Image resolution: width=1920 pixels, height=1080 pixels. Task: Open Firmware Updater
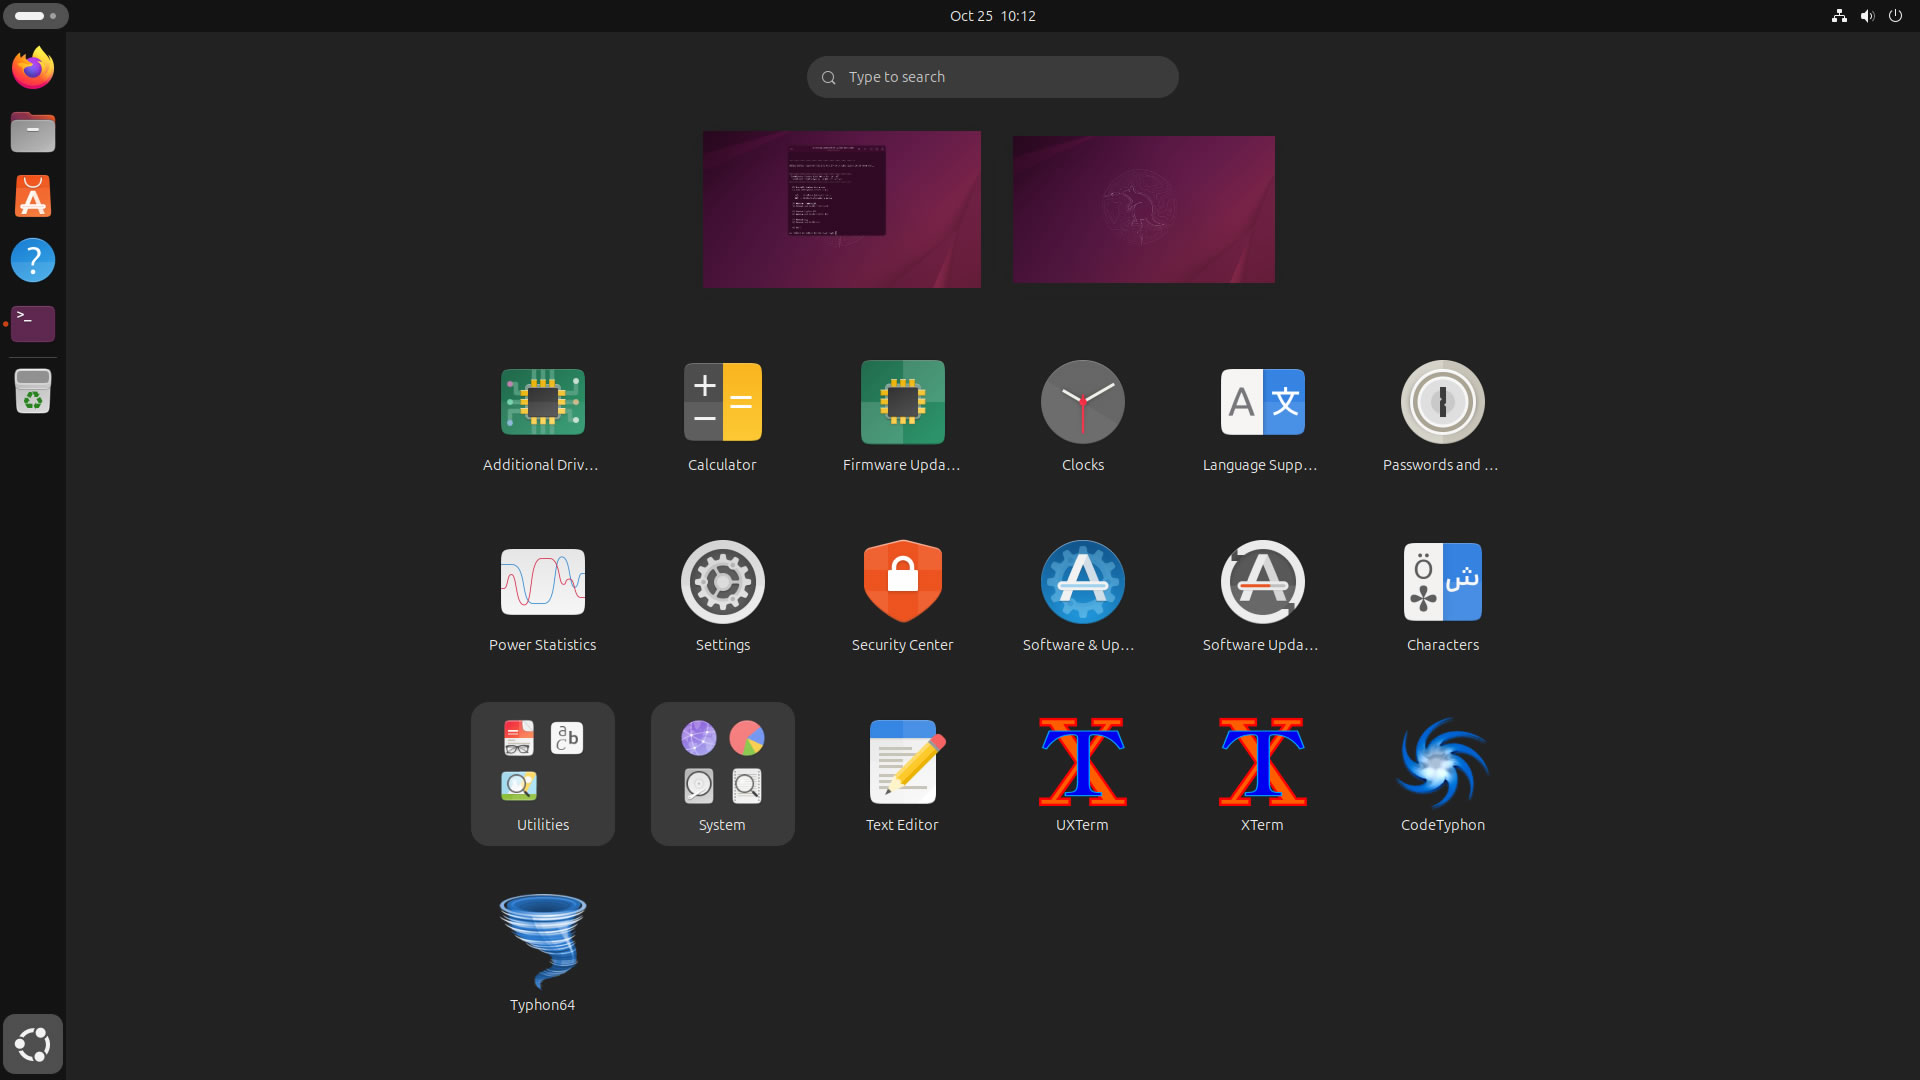point(902,402)
